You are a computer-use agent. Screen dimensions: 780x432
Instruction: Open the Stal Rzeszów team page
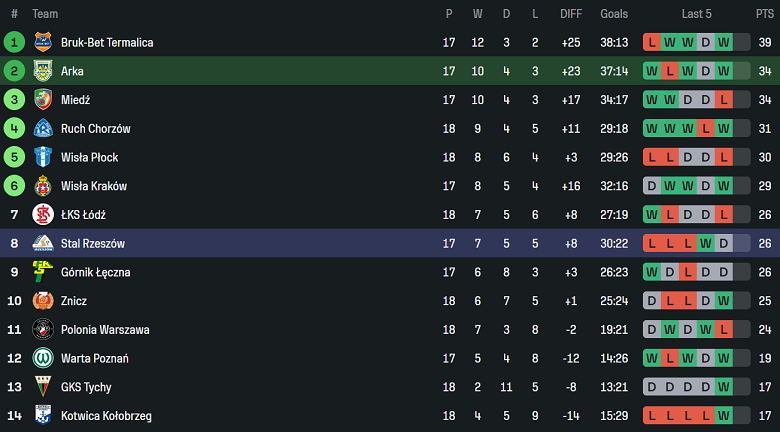(x=93, y=244)
